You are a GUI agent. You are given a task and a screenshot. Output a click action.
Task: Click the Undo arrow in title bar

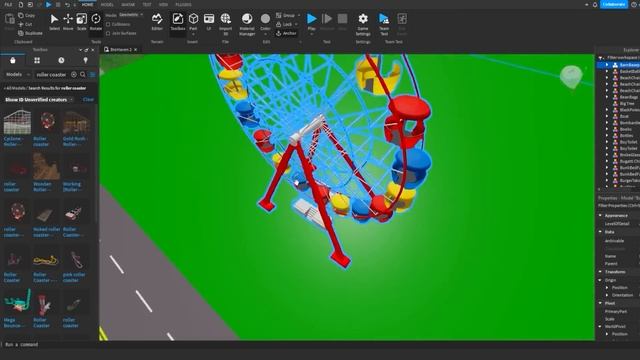click(x=67, y=5)
